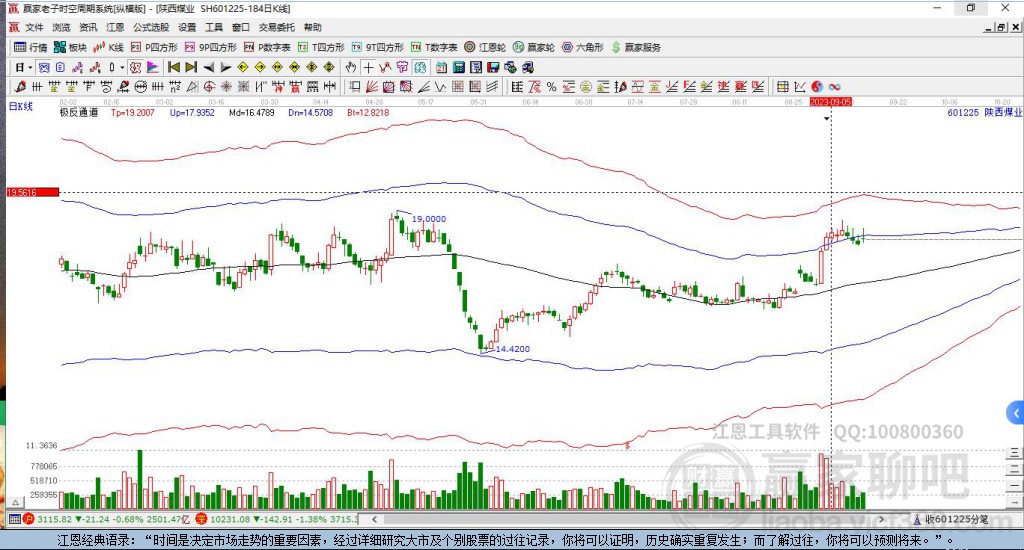Click the yin-yang icon
Screen dimensions: 1024x550
click(x=817, y=86)
